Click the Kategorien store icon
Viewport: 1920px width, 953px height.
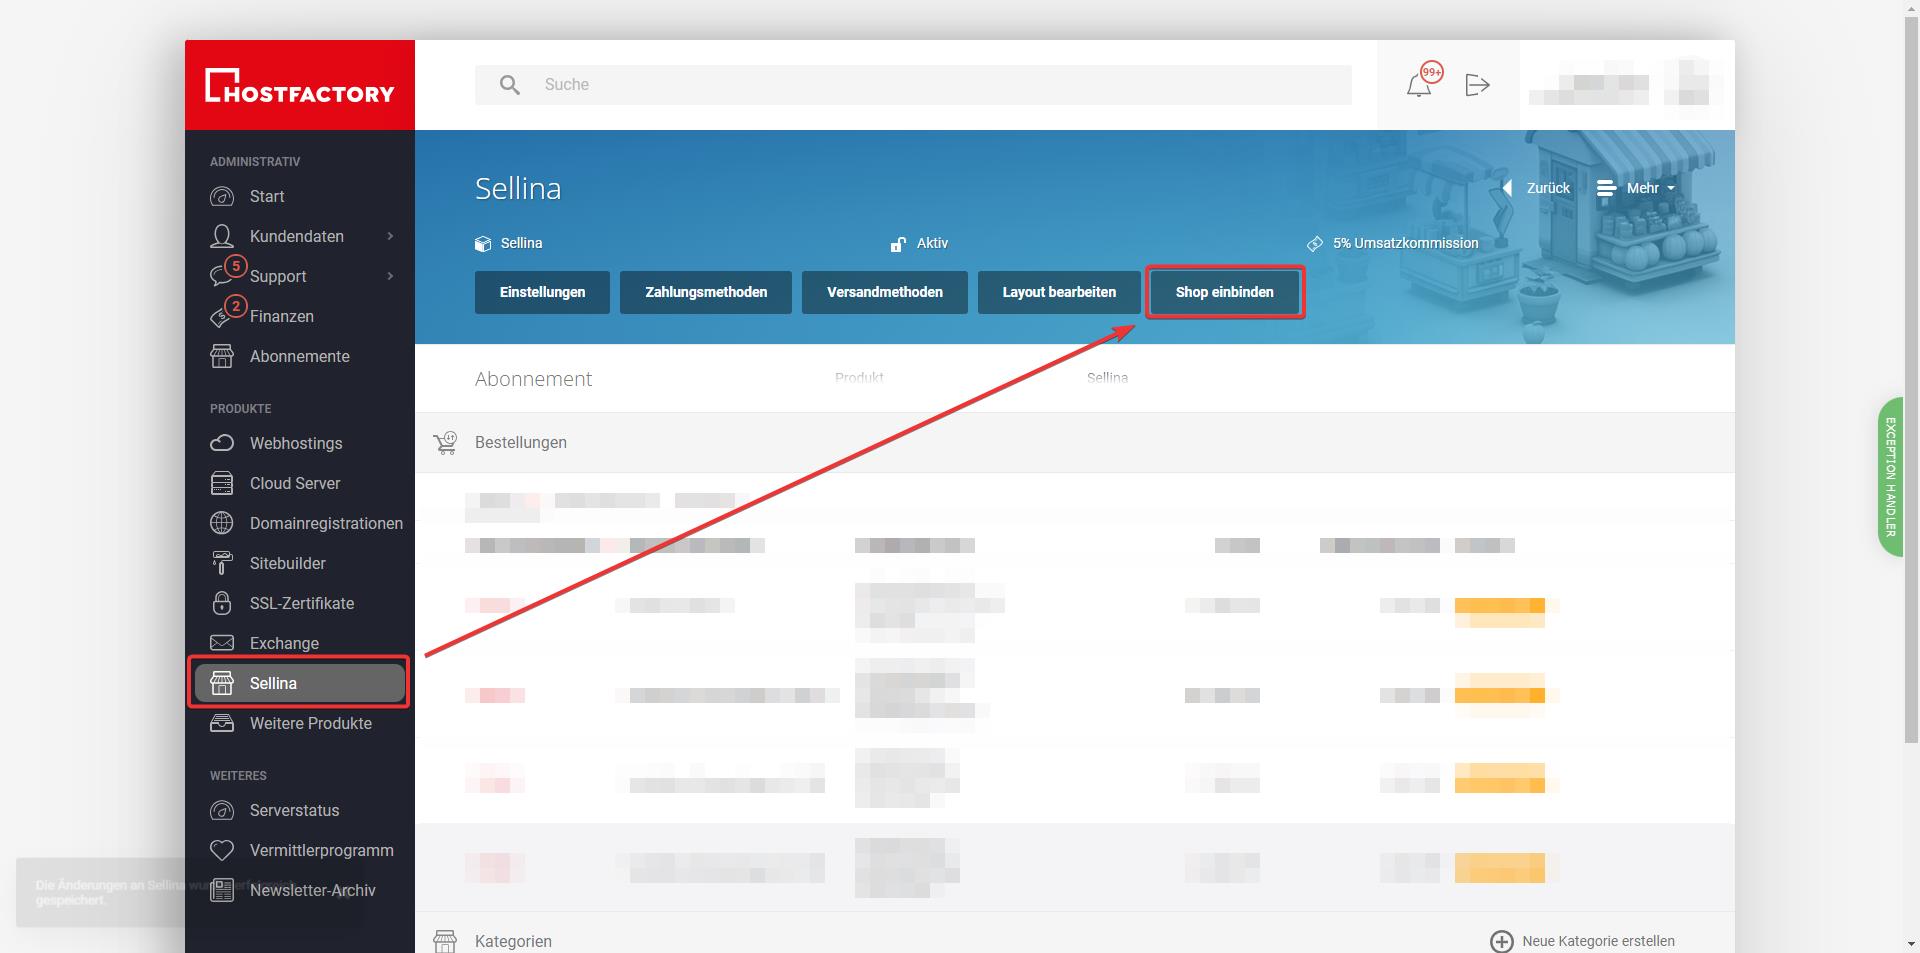pyautogui.click(x=445, y=941)
